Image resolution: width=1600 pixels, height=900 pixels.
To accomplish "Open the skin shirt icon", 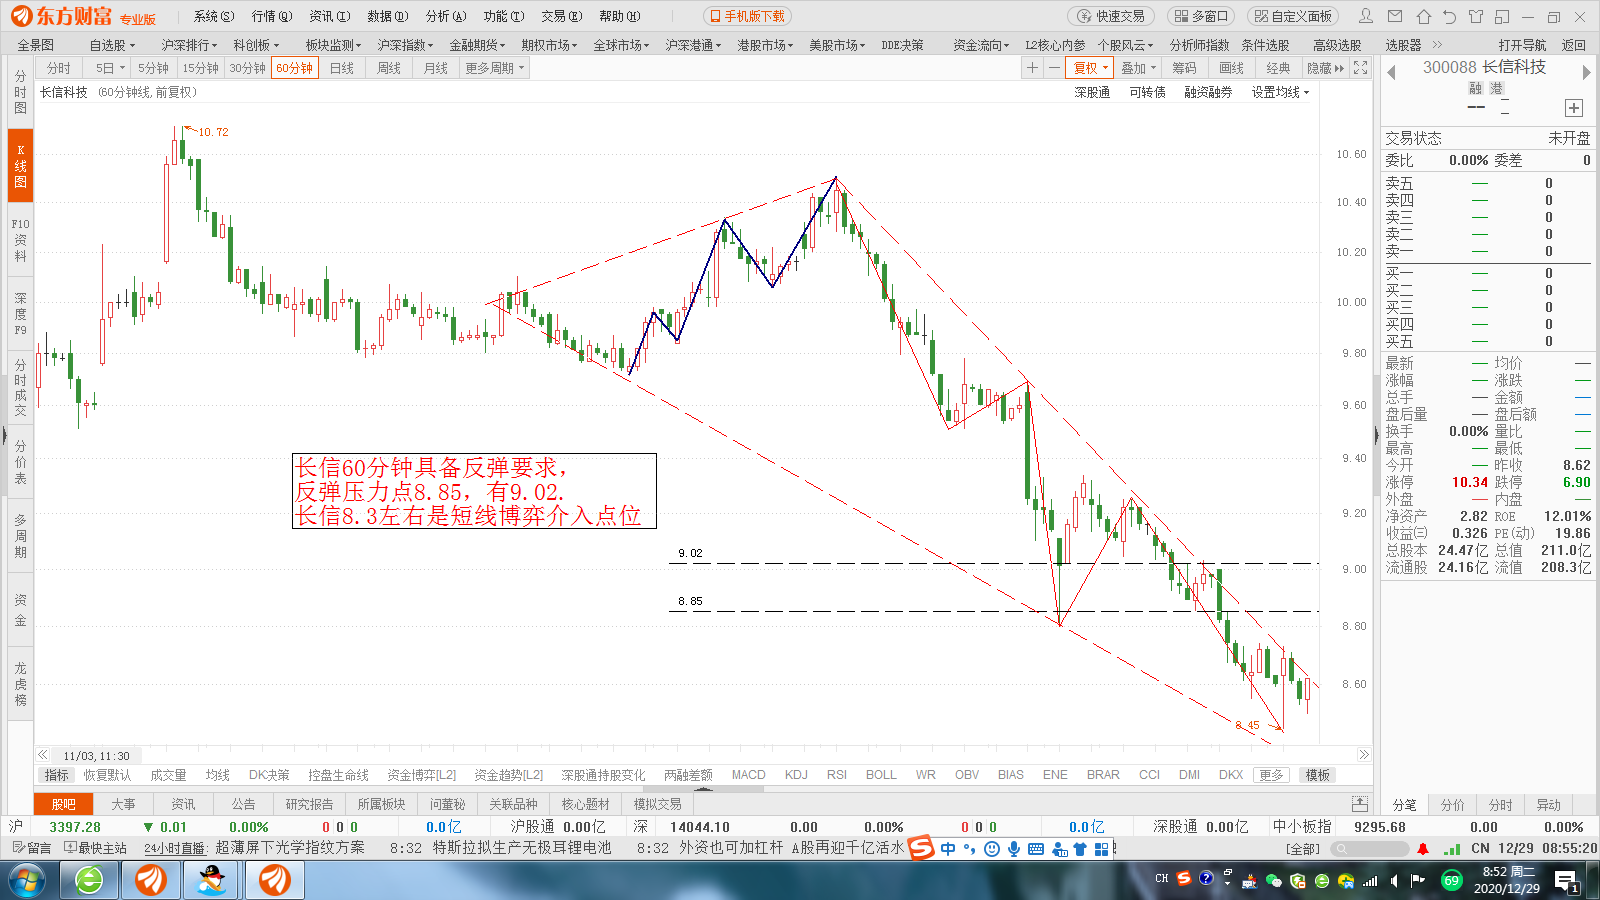I will (x=1476, y=16).
